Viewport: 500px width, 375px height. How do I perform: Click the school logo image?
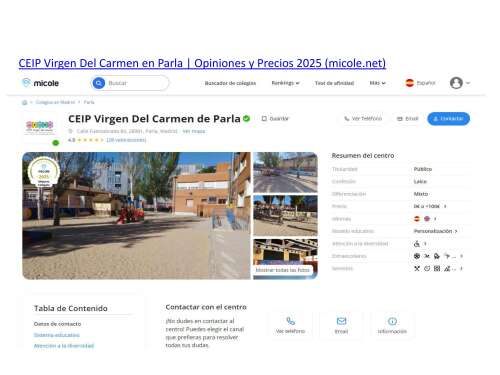tap(40, 127)
